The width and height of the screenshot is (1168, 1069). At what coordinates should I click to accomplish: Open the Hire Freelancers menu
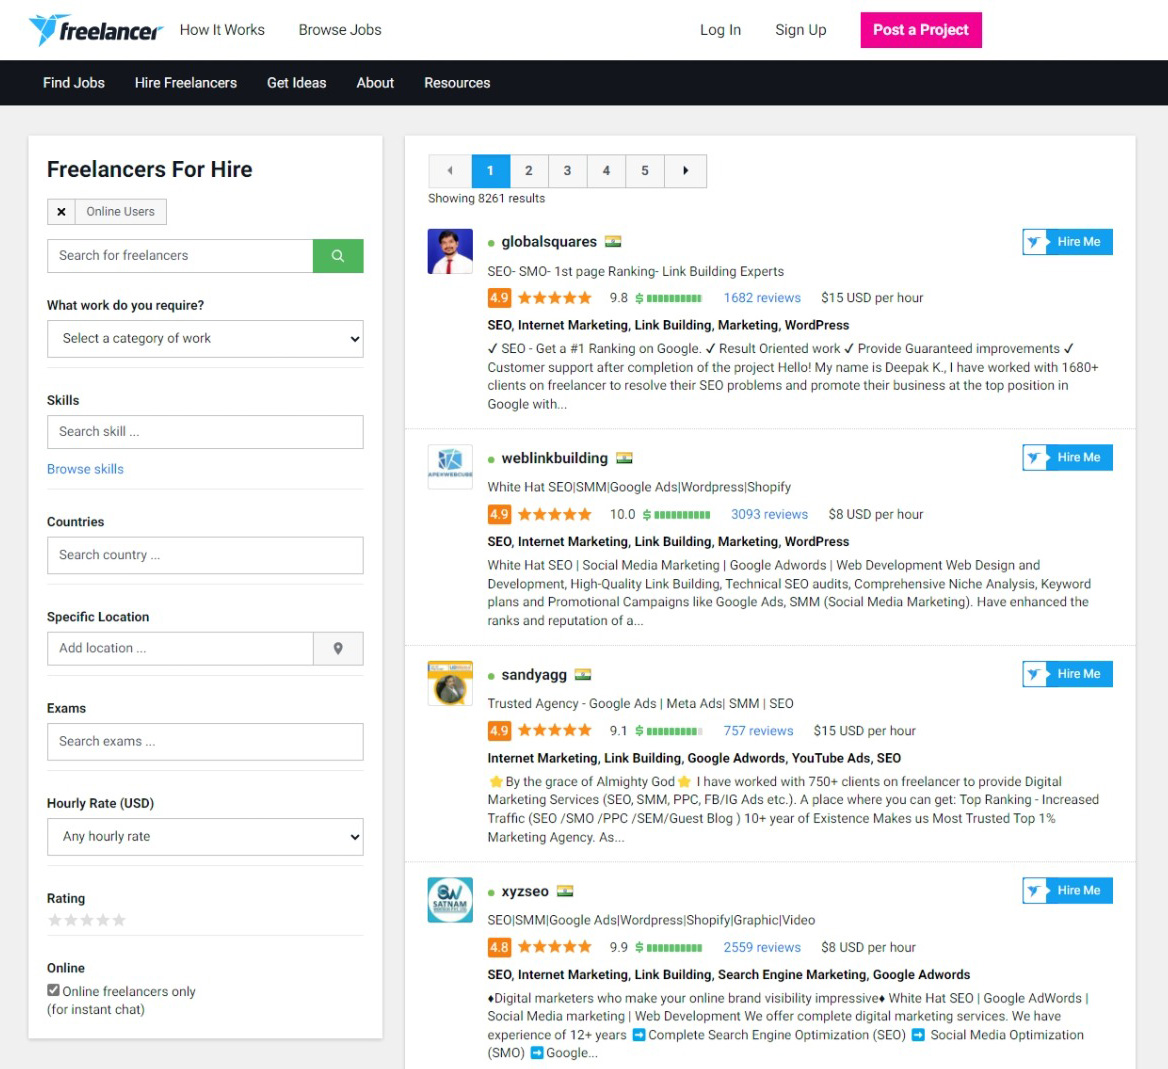point(186,83)
